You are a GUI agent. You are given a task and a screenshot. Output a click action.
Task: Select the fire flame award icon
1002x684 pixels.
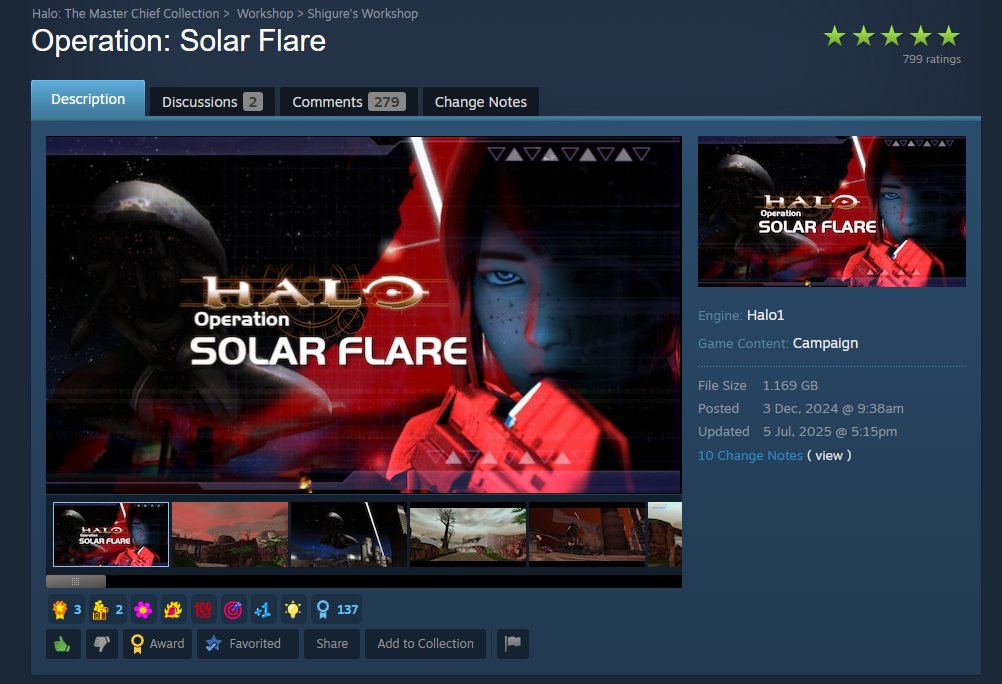click(x=173, y=610)
